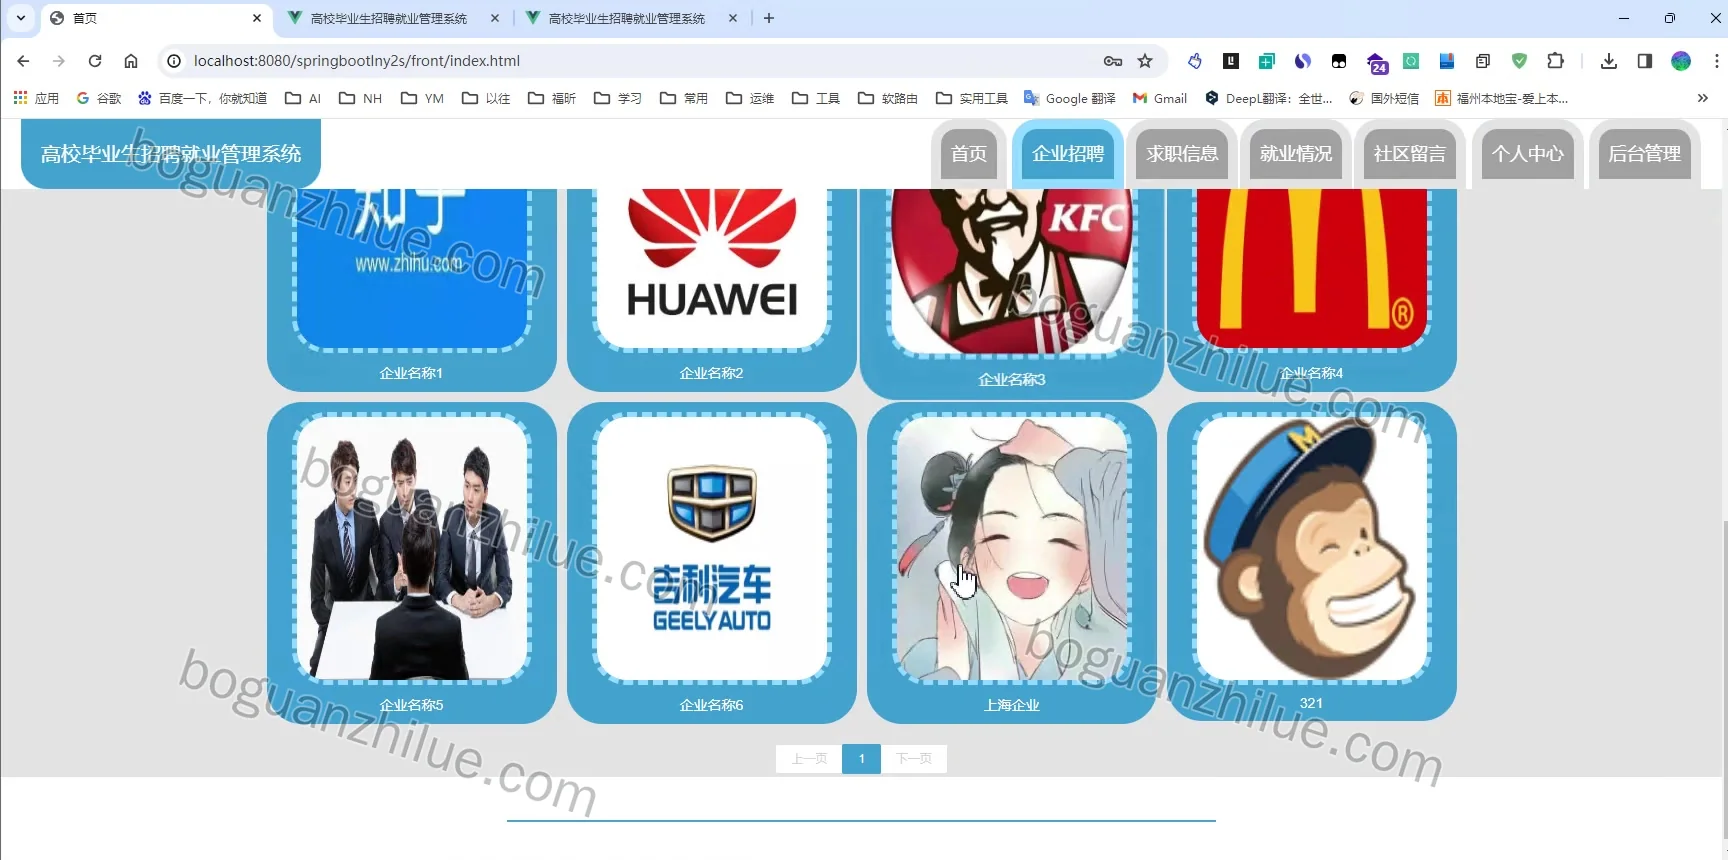This screenshot has height=860, width=1728.
Task: Go back using the browser back arrow
Action: [x=23, y=61]
